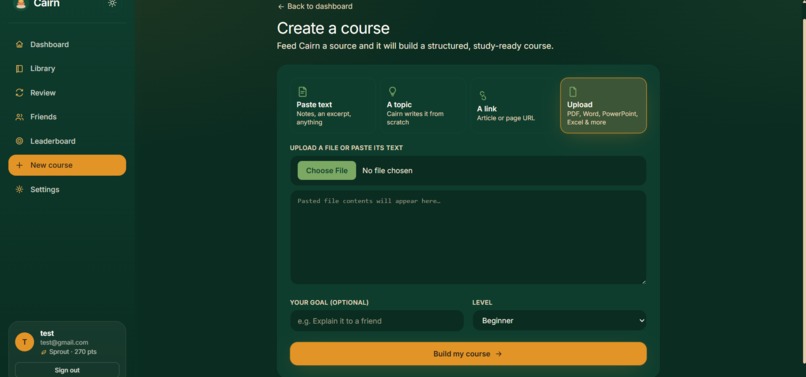Choose the A link source option
Screen dimensions: 806x377
point(513,105)
